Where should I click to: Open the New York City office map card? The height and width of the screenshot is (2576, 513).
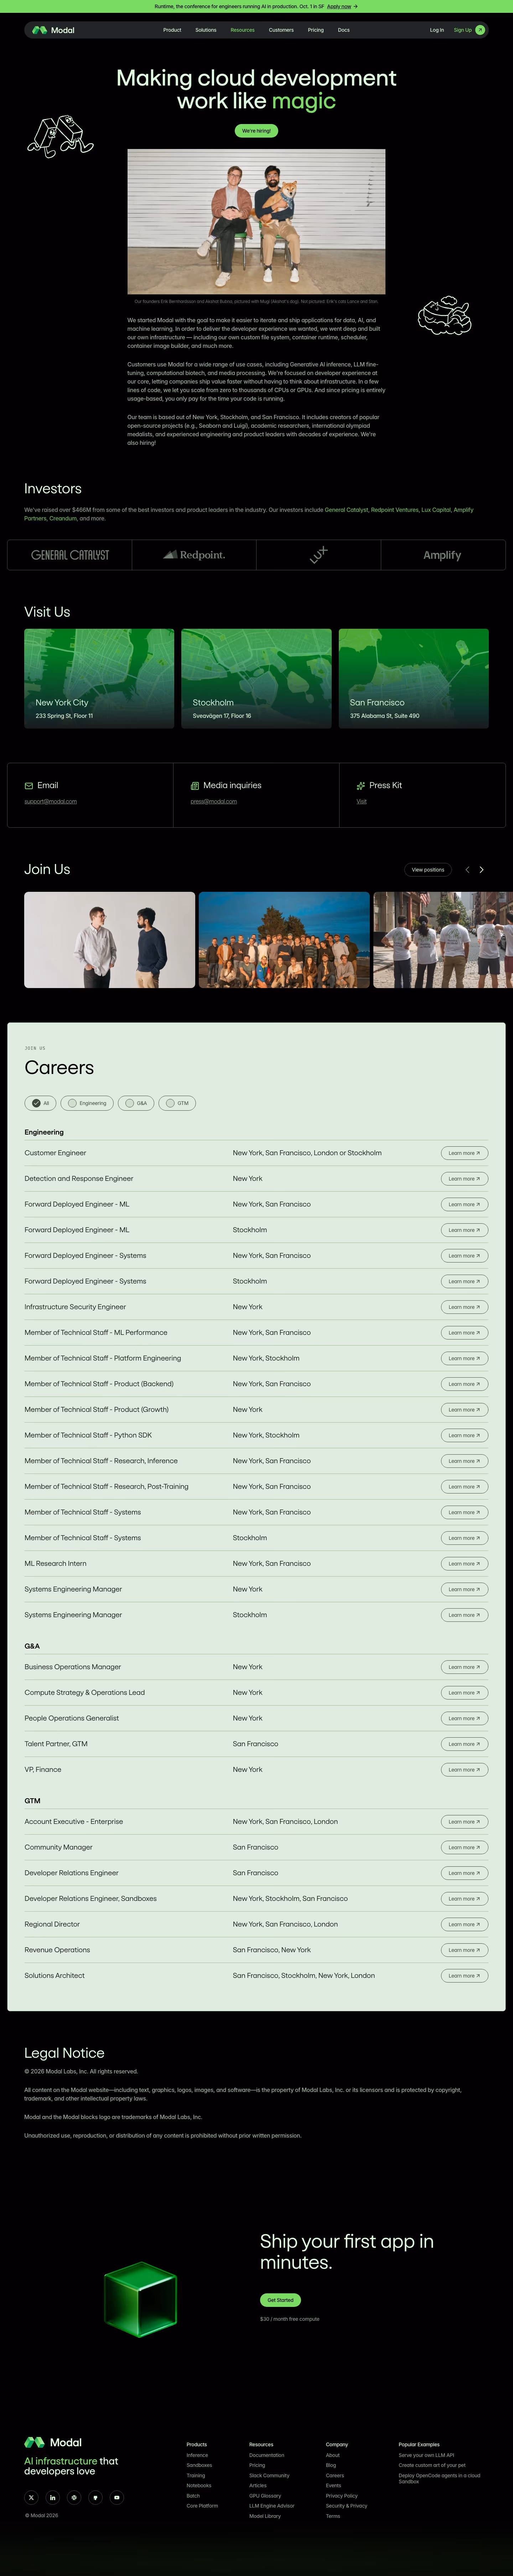coord(99,679)
